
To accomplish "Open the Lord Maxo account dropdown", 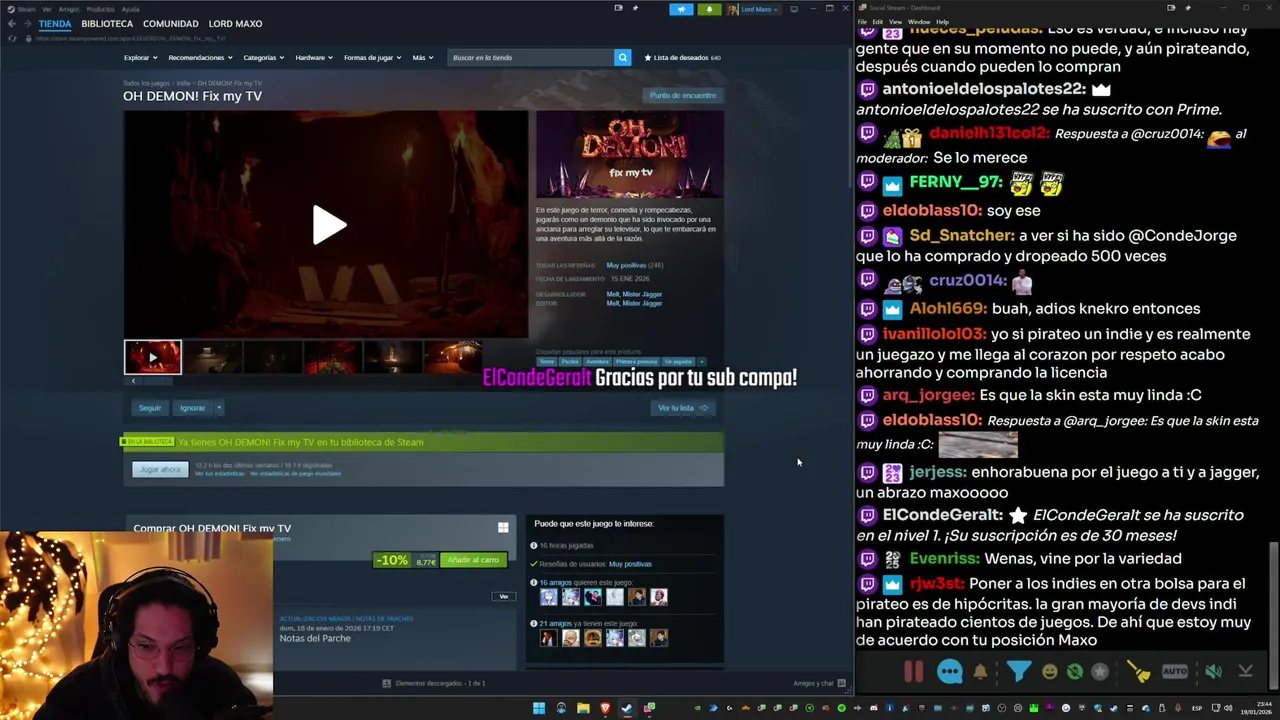I will click(x=753, y=9).
